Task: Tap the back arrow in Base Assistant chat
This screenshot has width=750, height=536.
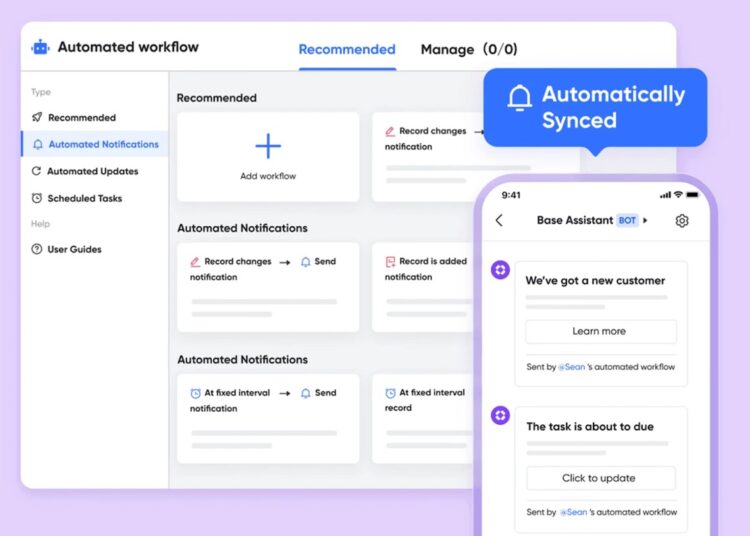Action: click(499, 220)
